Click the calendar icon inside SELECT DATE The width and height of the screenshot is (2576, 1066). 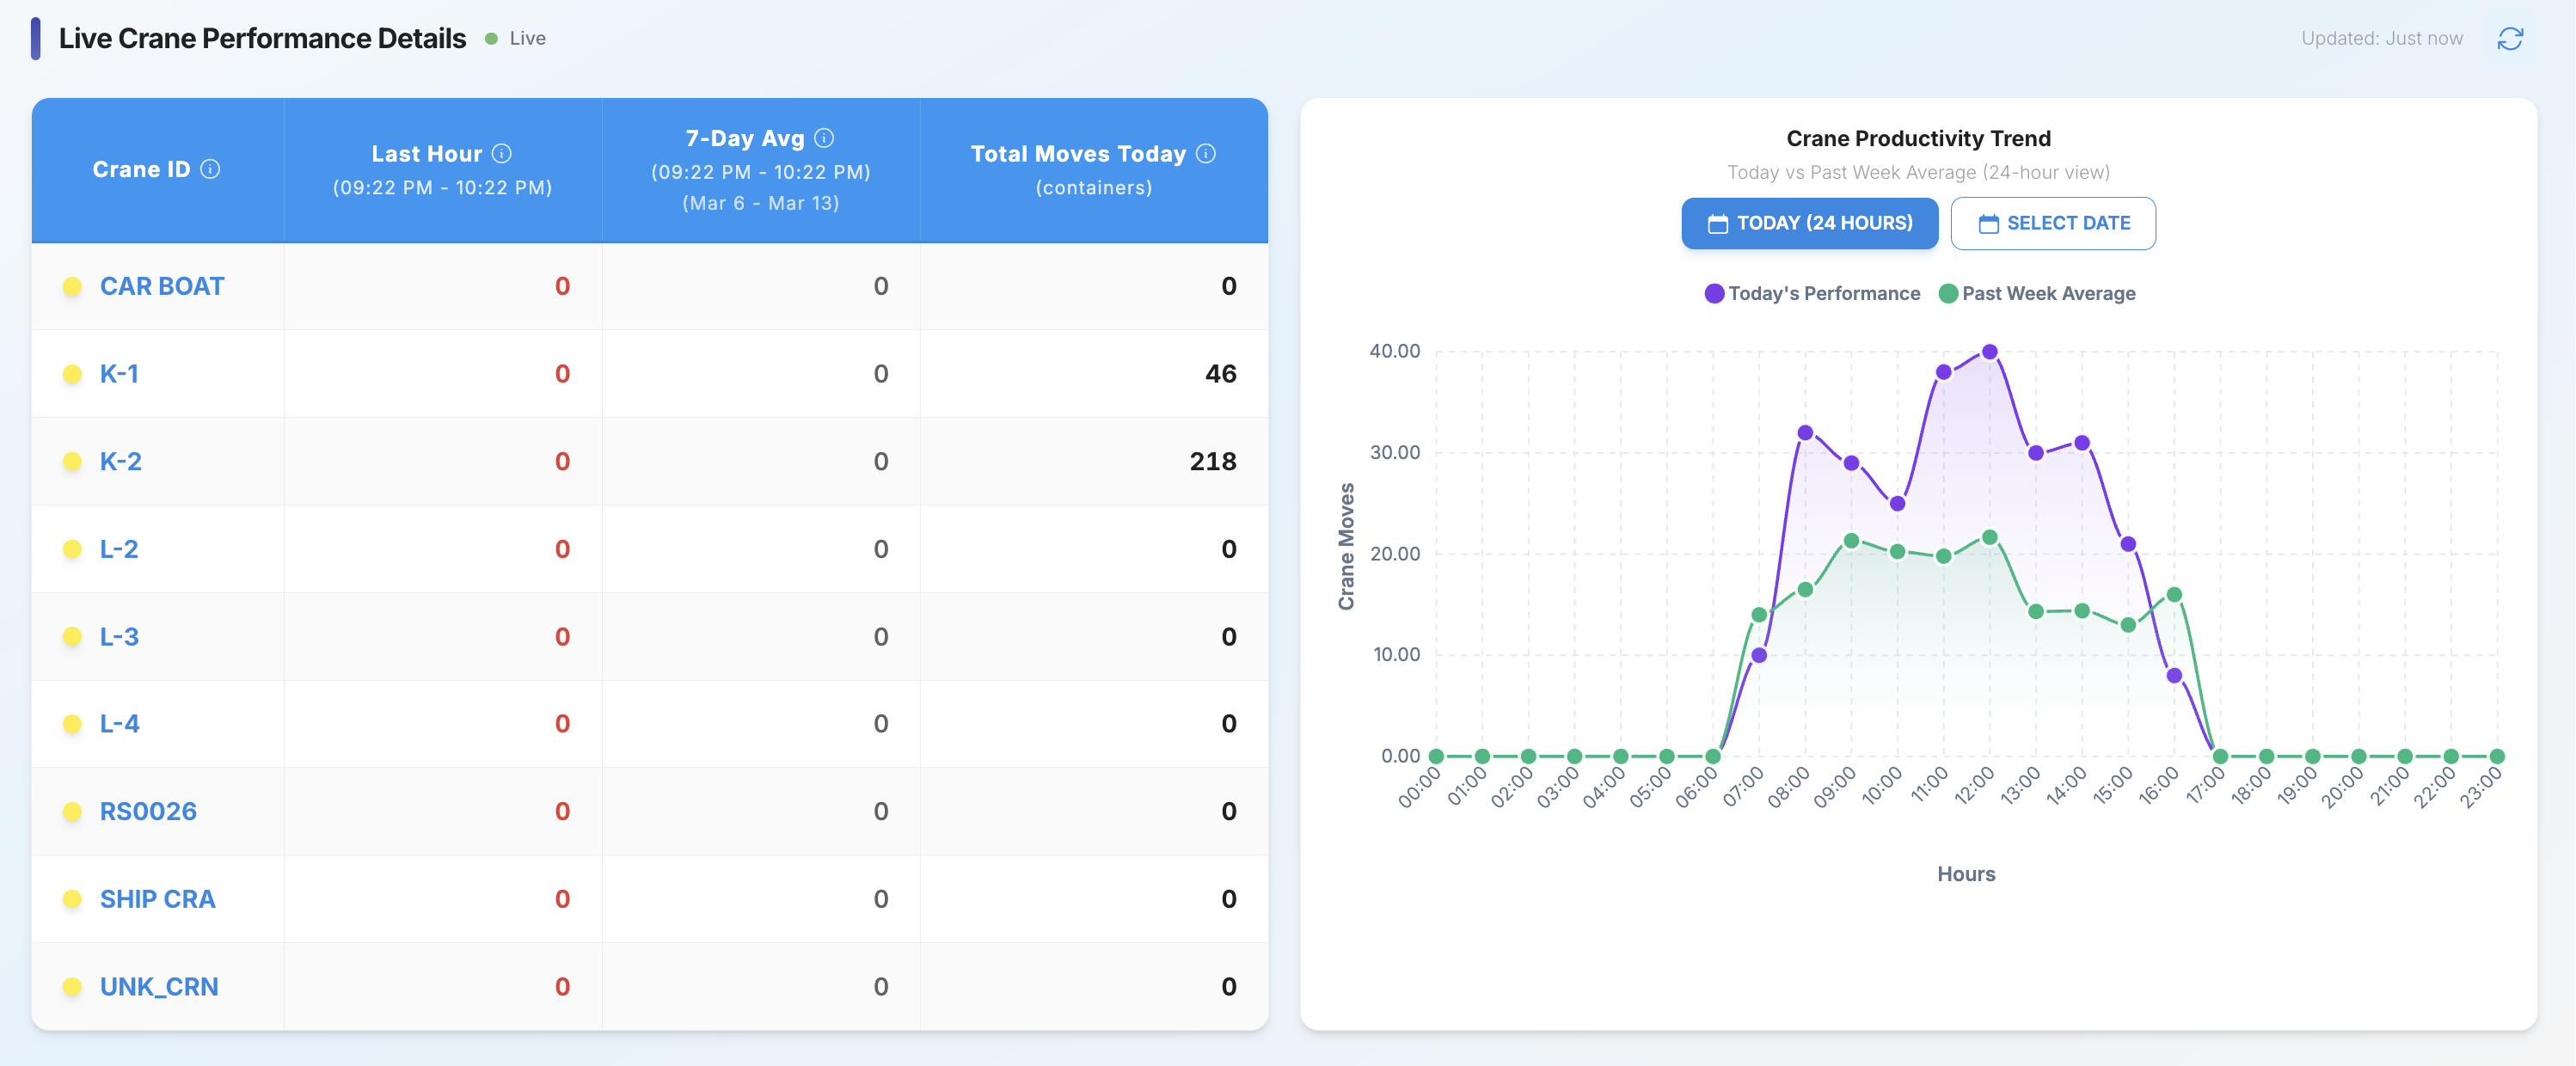coord(1988,223)
